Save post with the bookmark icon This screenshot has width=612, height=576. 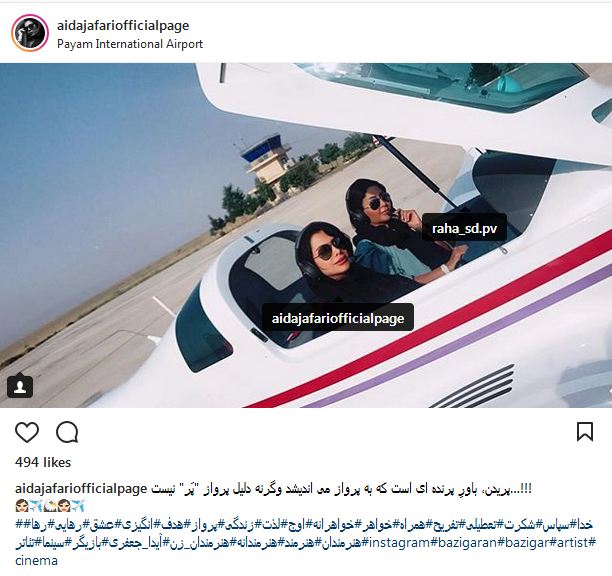point(585,432)
